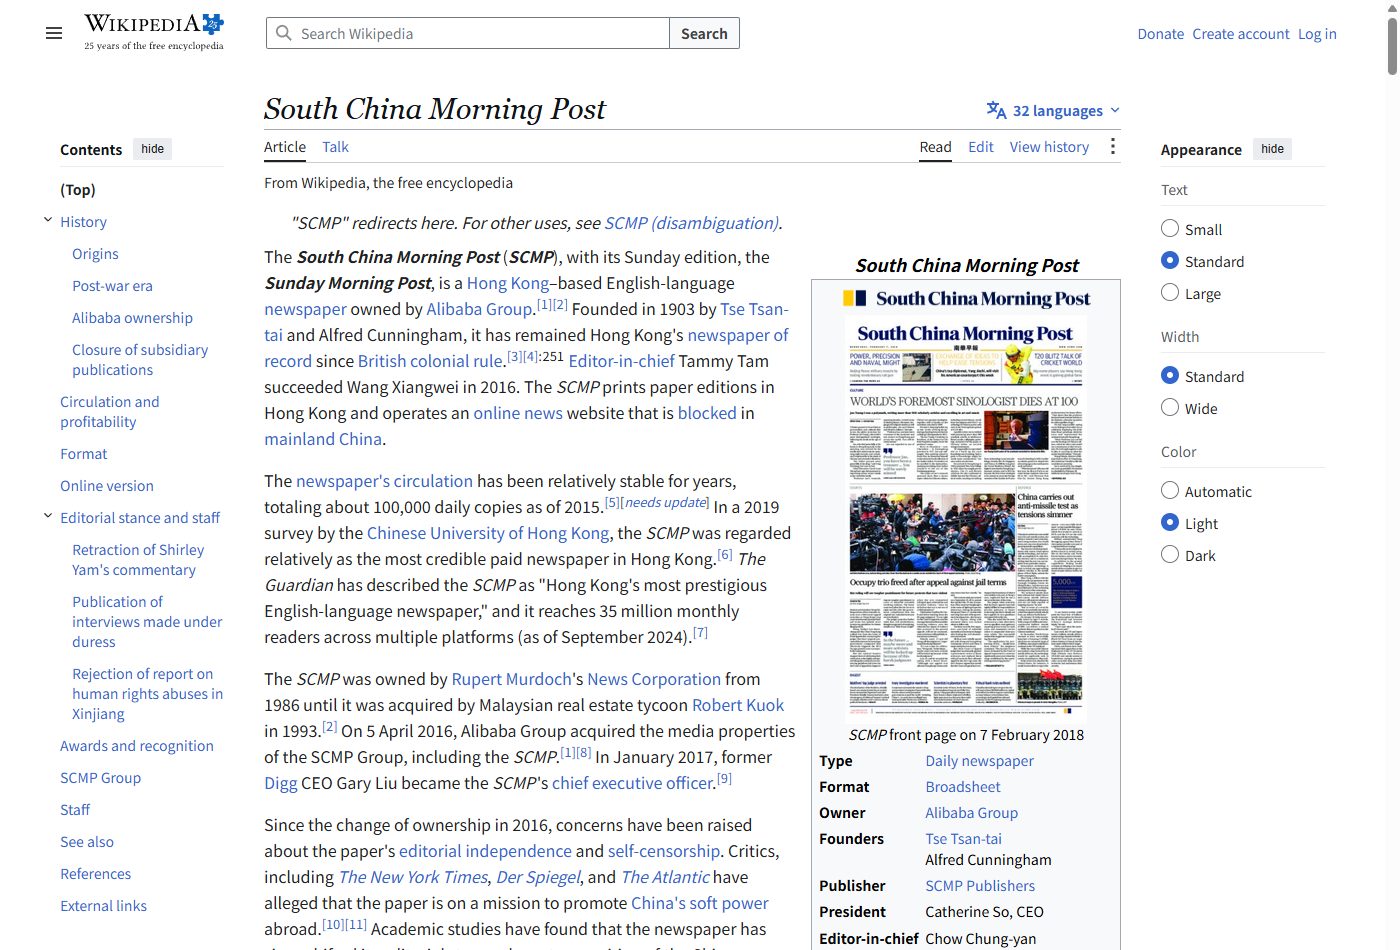1400x950 pixels.
Task: Select Dark color mode
Action: pos(1170,554)
